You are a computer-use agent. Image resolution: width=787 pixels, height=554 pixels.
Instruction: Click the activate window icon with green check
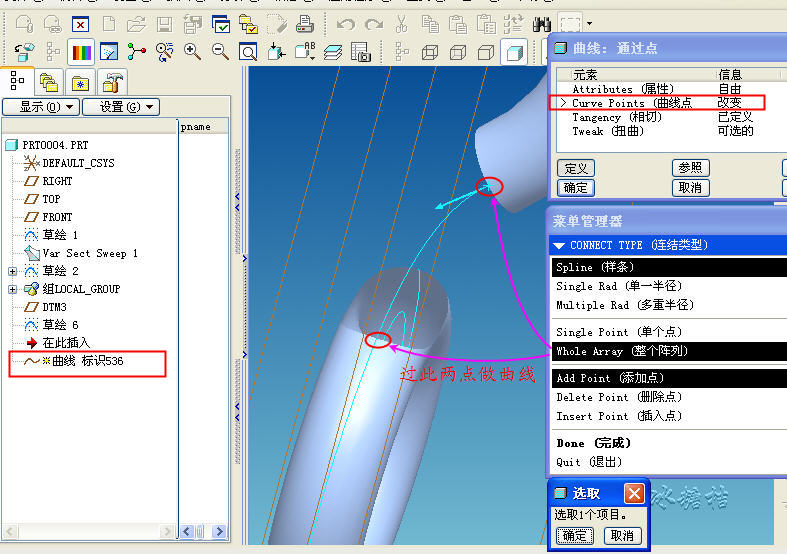(220, 24)
